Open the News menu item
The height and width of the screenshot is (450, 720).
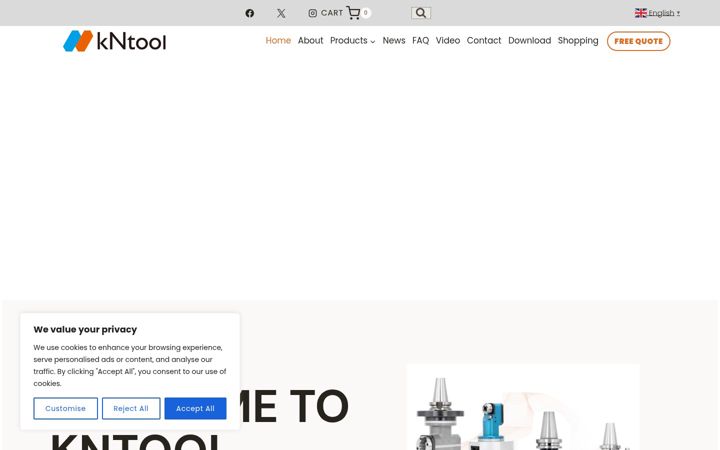[x=394, y=40]
